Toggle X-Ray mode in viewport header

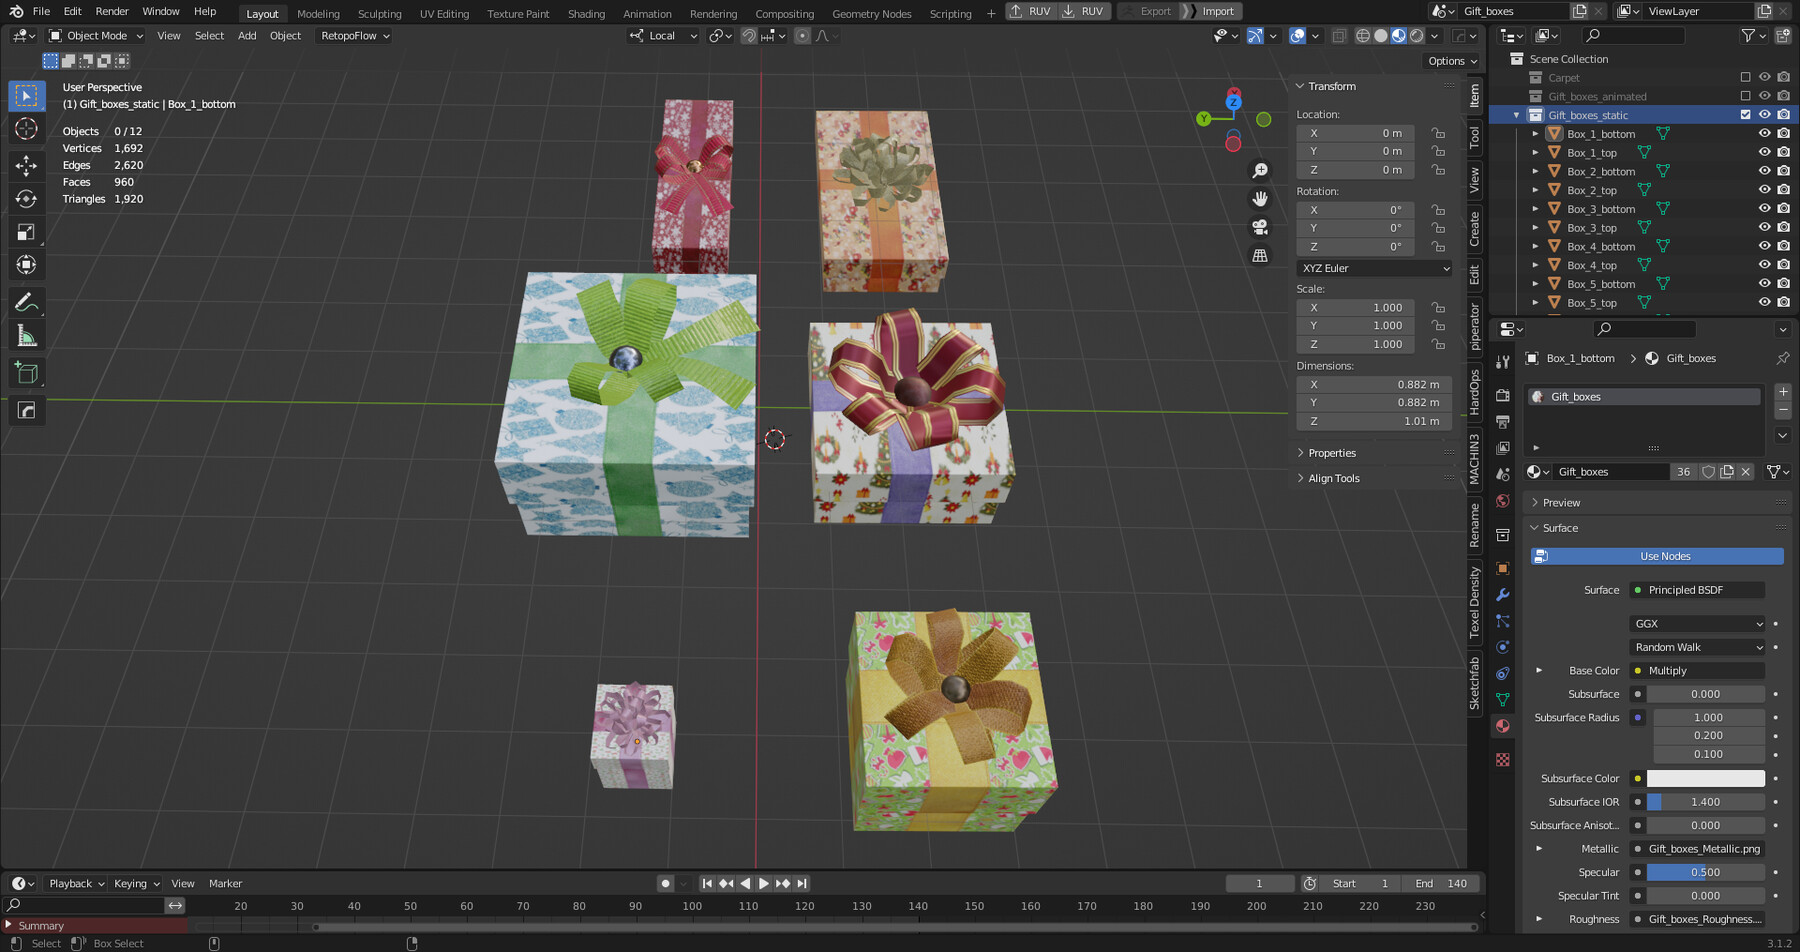pos(1339,35)
